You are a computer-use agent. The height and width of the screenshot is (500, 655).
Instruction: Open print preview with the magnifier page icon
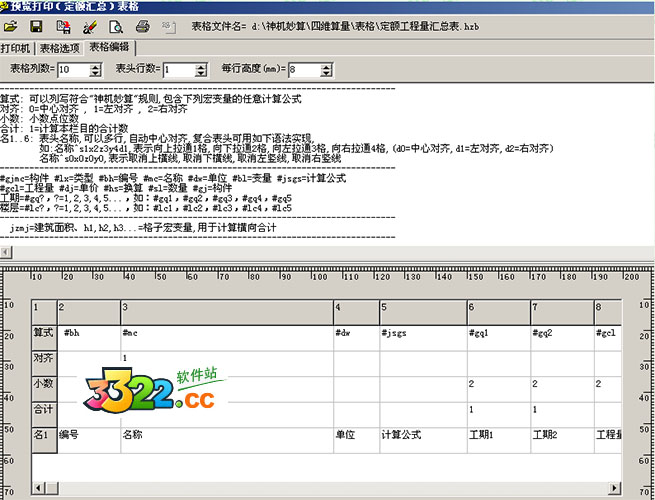tap(116, 28)
